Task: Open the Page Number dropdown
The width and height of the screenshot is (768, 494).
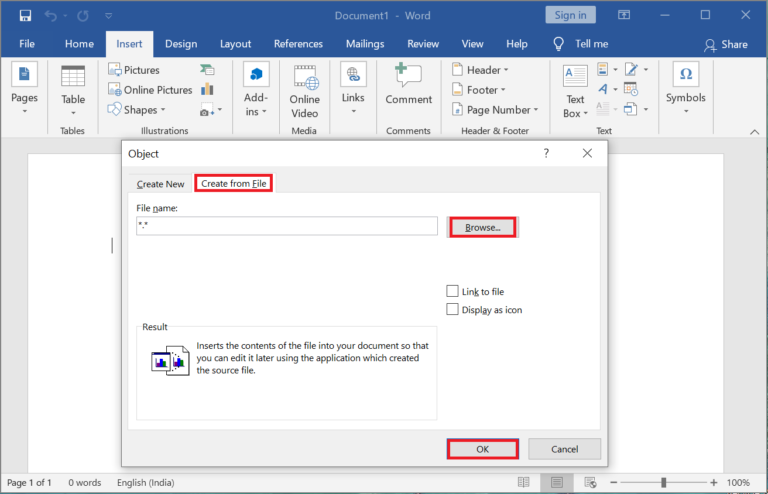Action: [x=495, y=110]
